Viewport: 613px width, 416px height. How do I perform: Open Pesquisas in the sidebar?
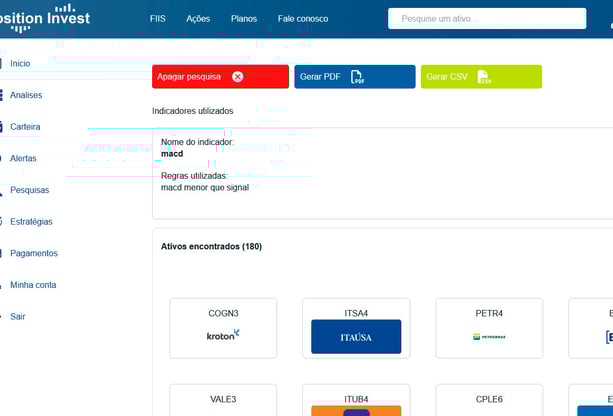point(29,190)
